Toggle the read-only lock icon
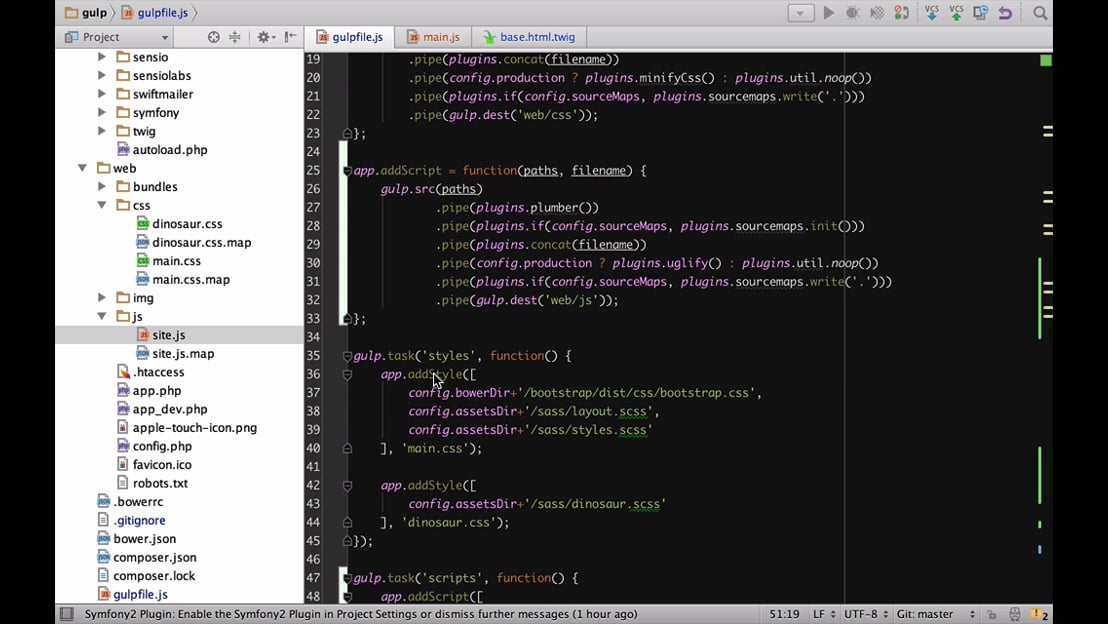The height and width of the screenshot is (624, 1108). click(991, 614)
